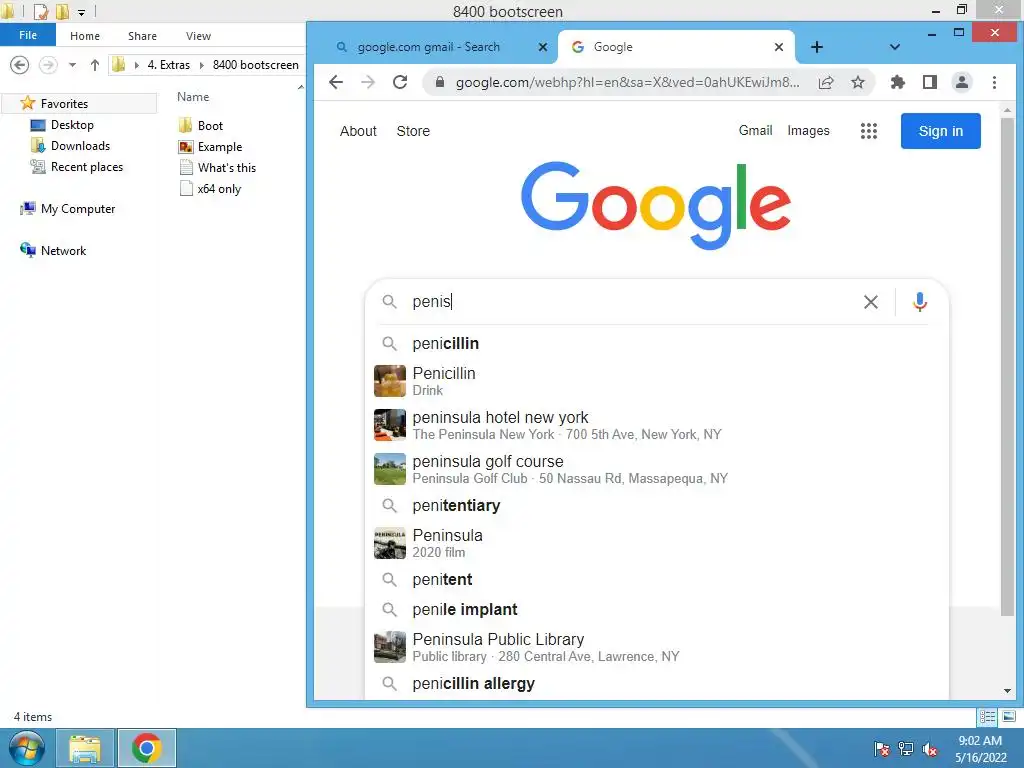The width and height of the screenshot is (1024, 768).
Task: Expand the breadcrumb arrow before '4. Extras'
Action: (x=136, y=65)
